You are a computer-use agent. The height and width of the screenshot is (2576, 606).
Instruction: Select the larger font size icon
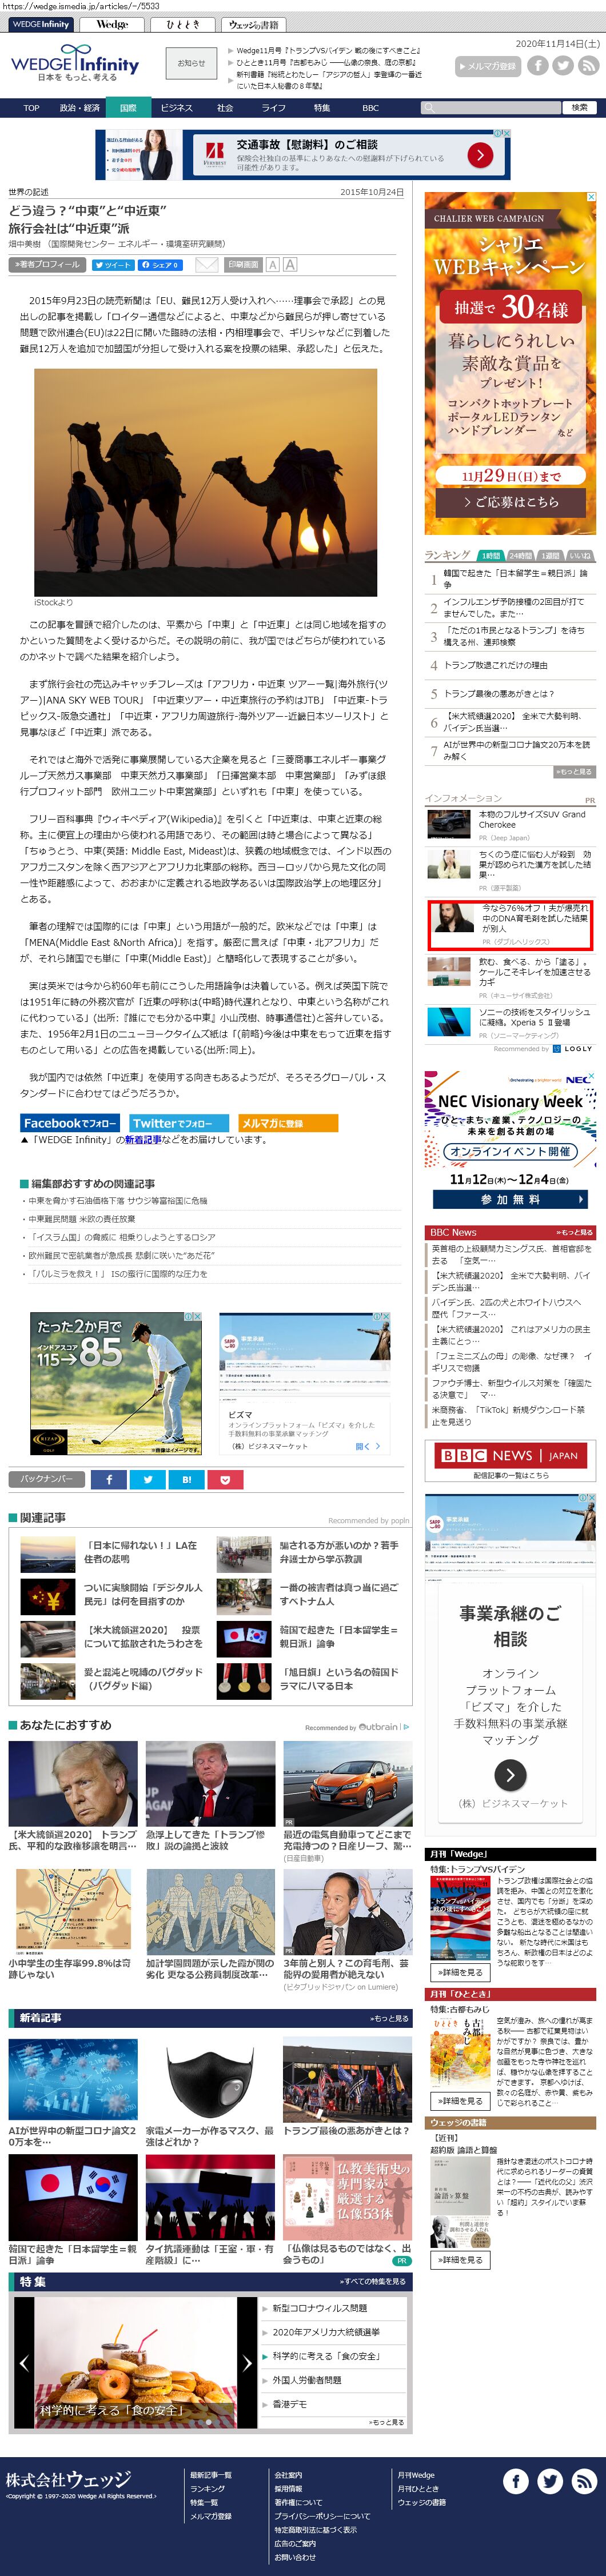coord(290,265)
